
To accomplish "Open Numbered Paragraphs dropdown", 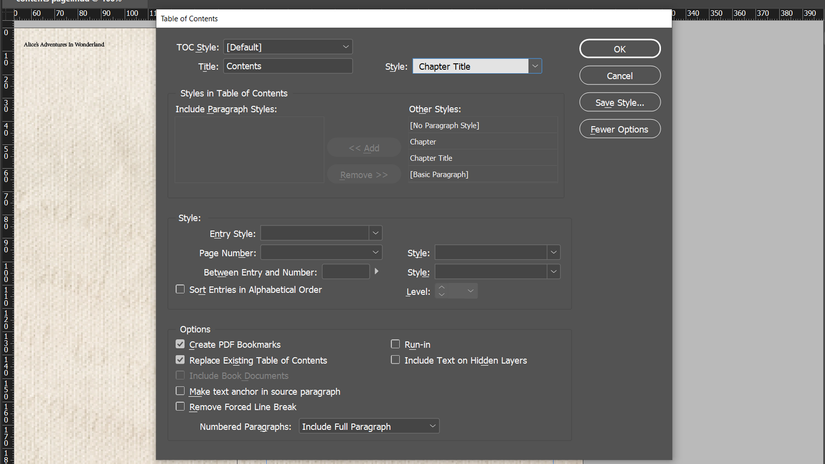I will pyautogui.click(x=369, y=426).
